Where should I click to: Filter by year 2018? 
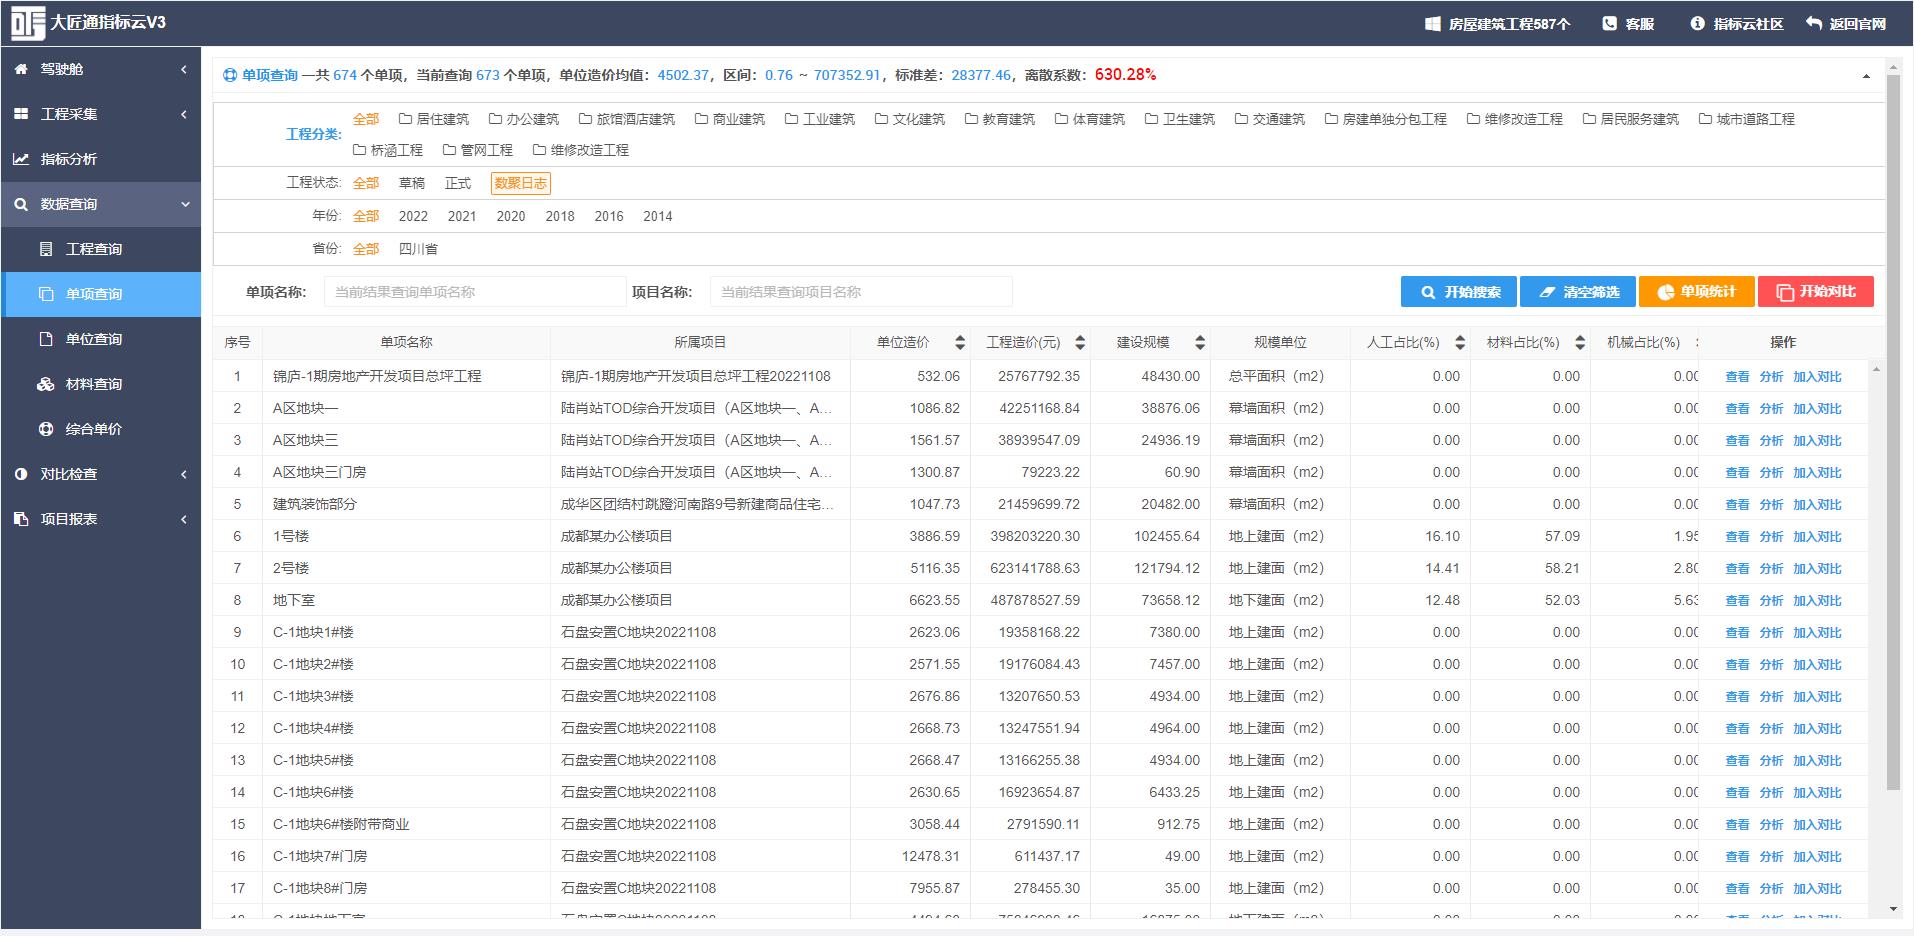[x=560, y=216]
